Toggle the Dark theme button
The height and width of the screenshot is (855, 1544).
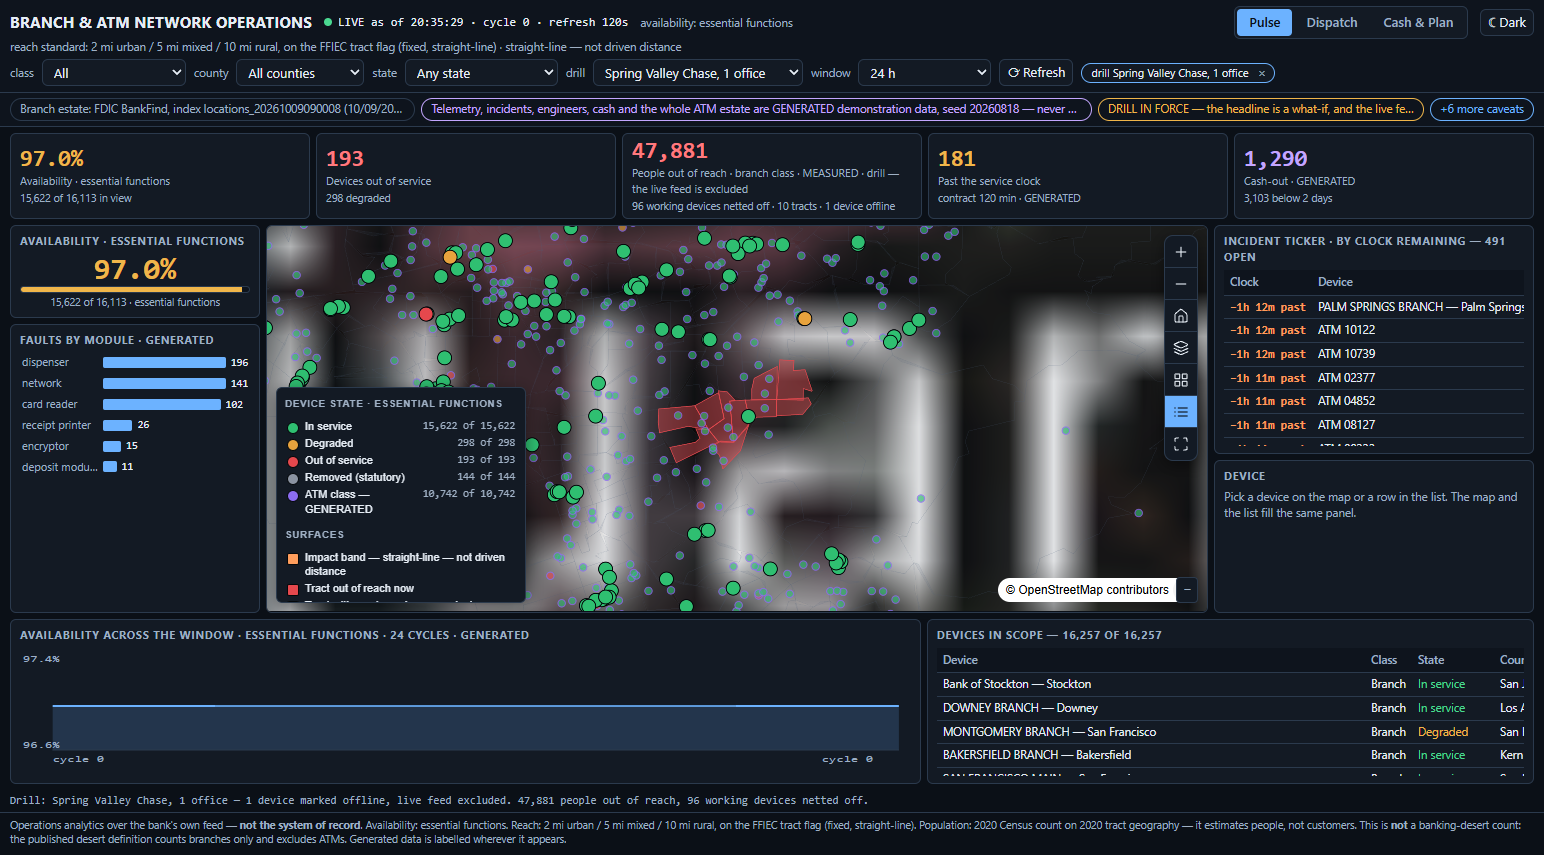tap(1507, 22)
